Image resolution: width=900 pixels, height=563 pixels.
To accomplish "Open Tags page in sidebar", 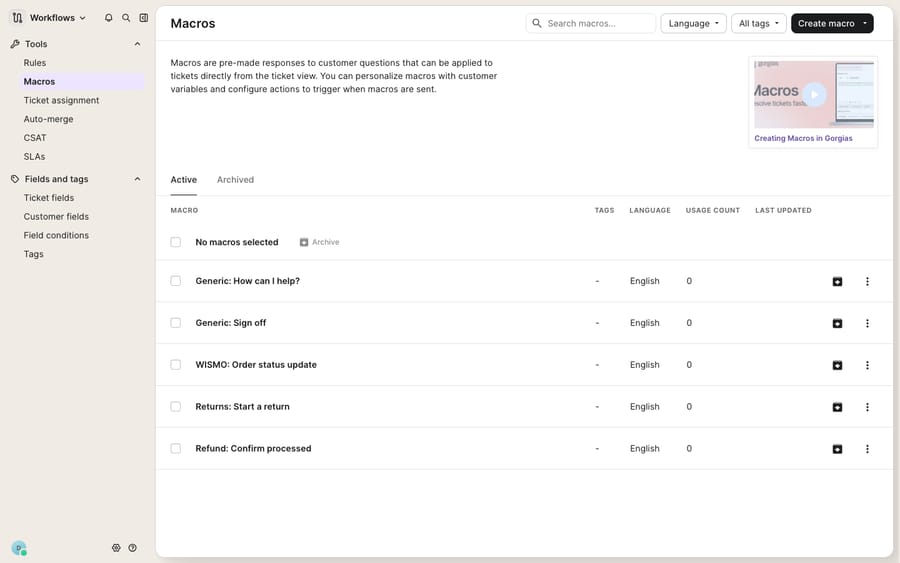I will coord(33,254).
